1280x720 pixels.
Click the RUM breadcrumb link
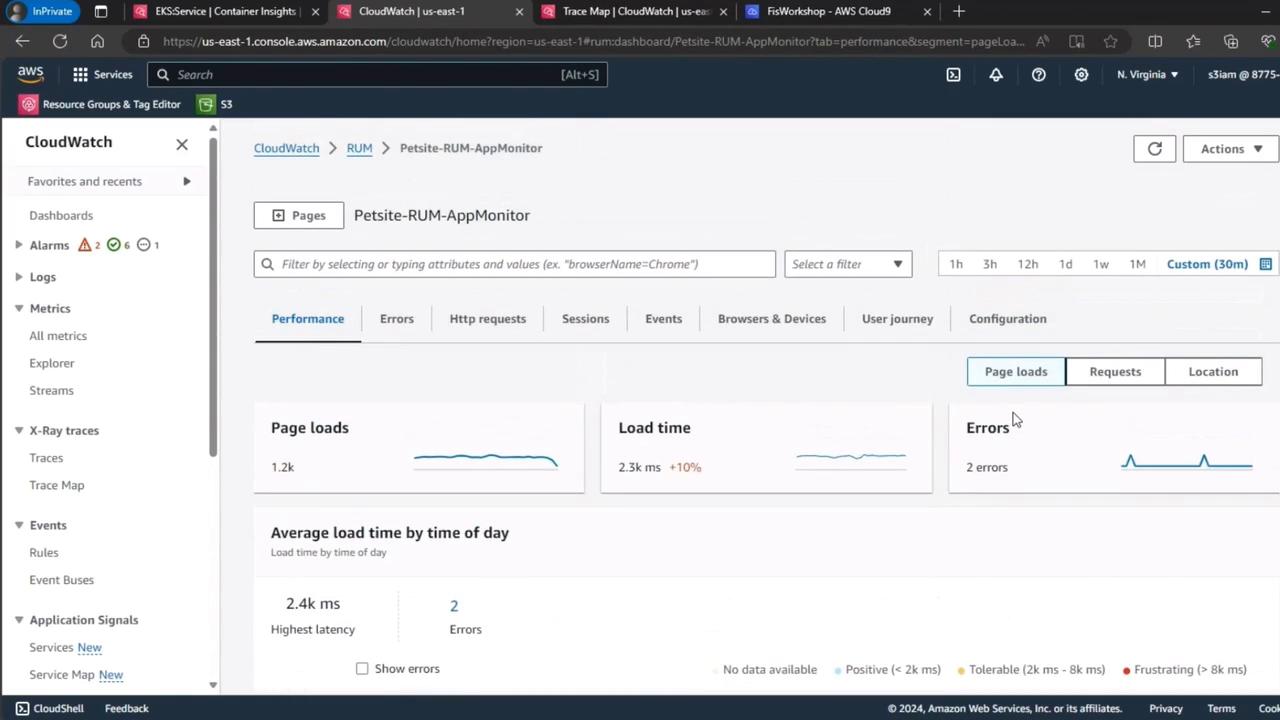[359, 148]
